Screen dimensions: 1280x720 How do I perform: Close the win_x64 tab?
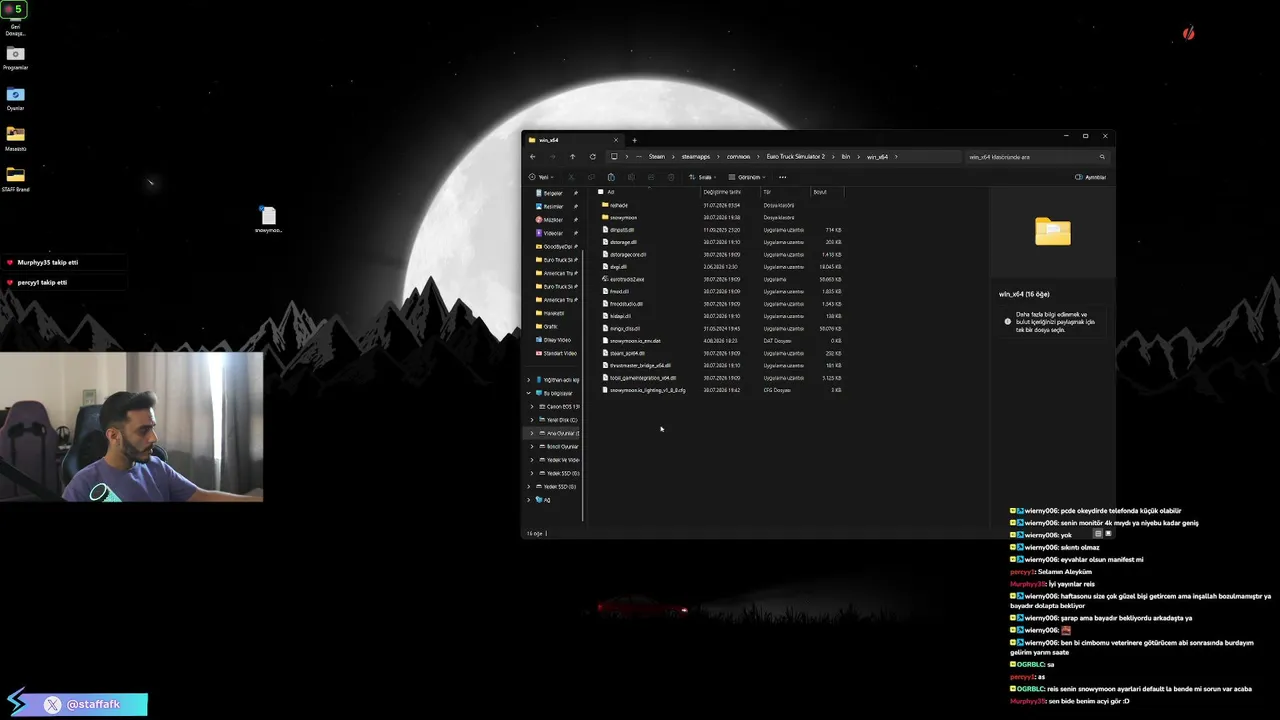point(616,140)
